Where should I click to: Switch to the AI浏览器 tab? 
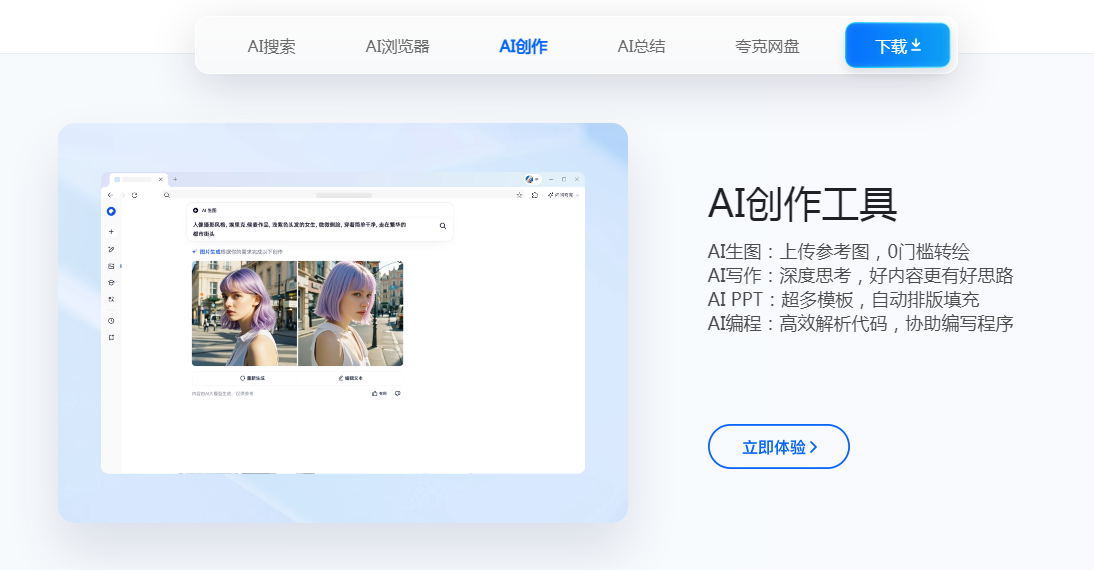tap(397, 46)
